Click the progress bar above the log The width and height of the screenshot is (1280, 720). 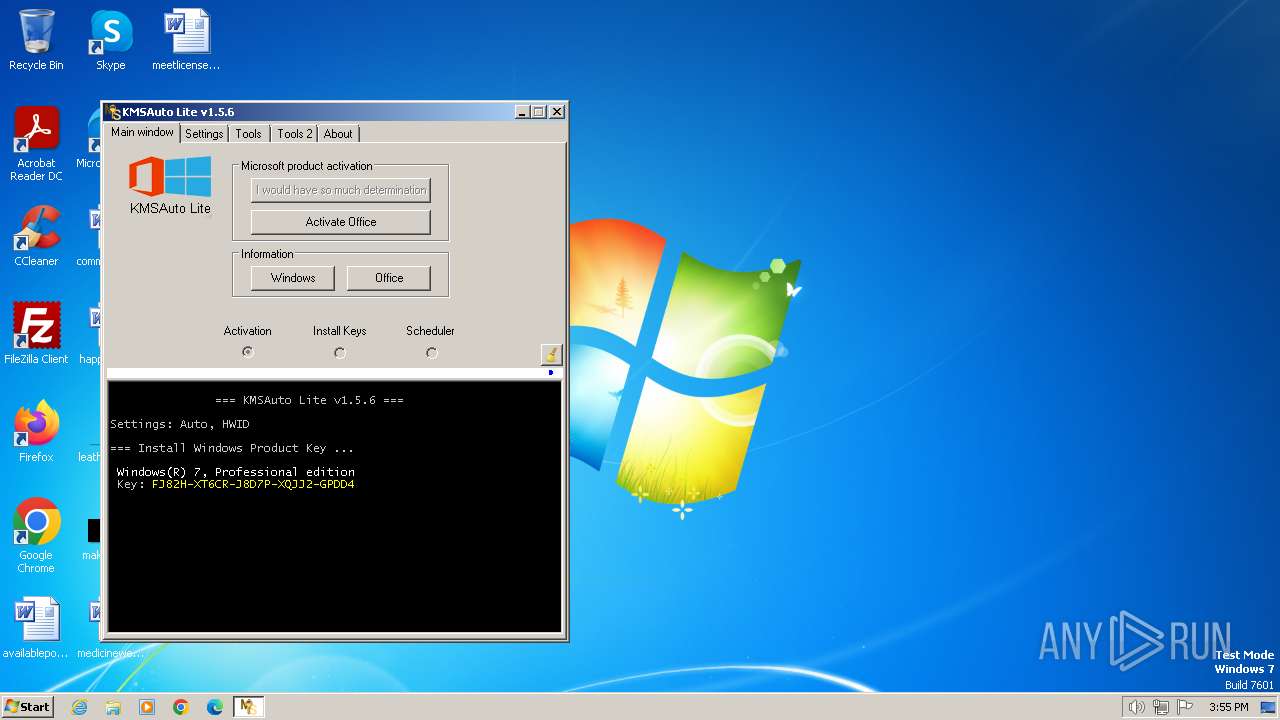[334, 373]
